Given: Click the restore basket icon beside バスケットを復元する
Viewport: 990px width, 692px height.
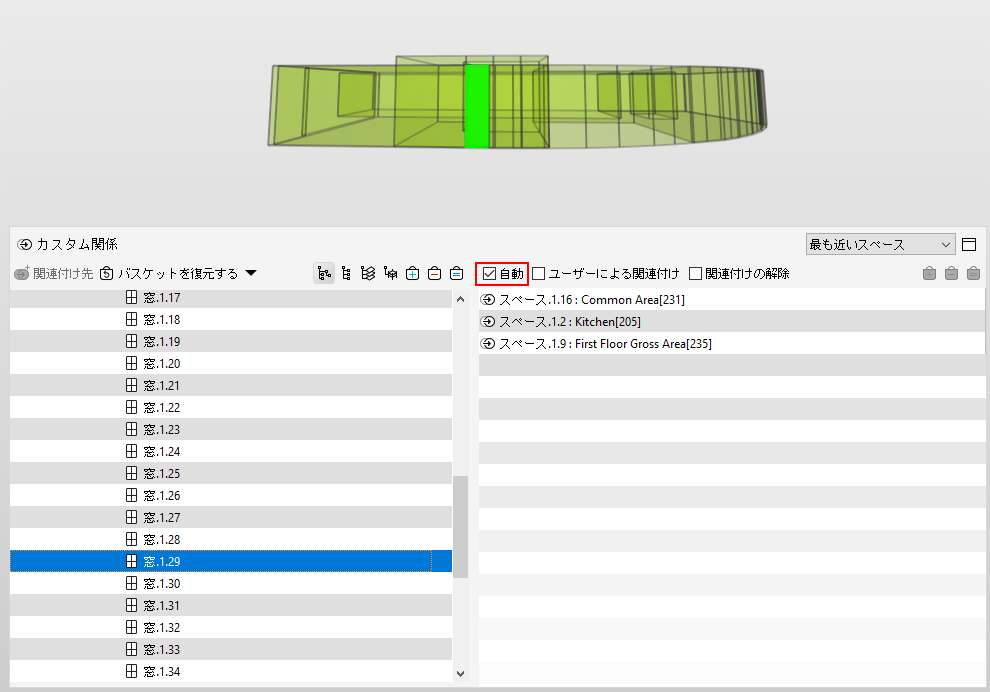Looking at the screenshot, I should click(x=107, y=273).
